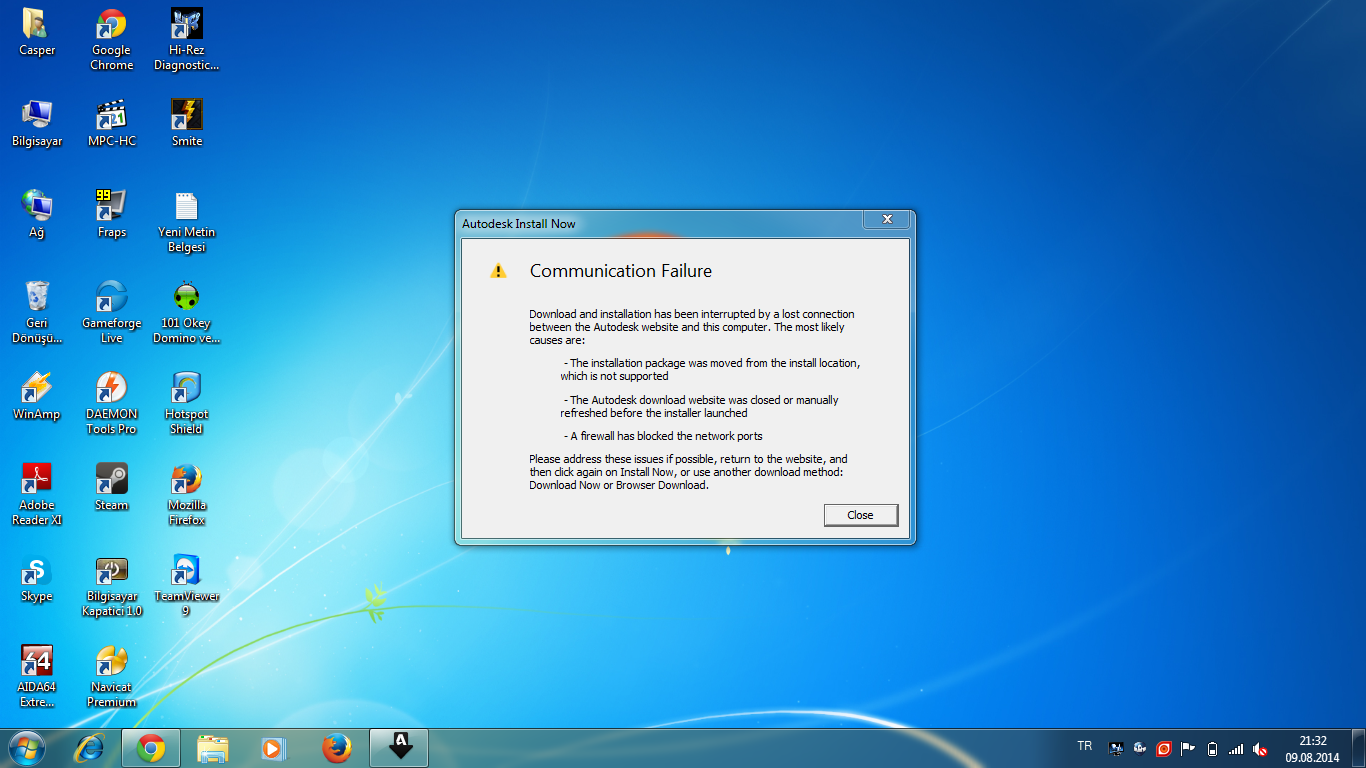Screen dimensions: 1366x768
Task: Select the Navicat Premium shortcut
Action: (x=111, y=676)
